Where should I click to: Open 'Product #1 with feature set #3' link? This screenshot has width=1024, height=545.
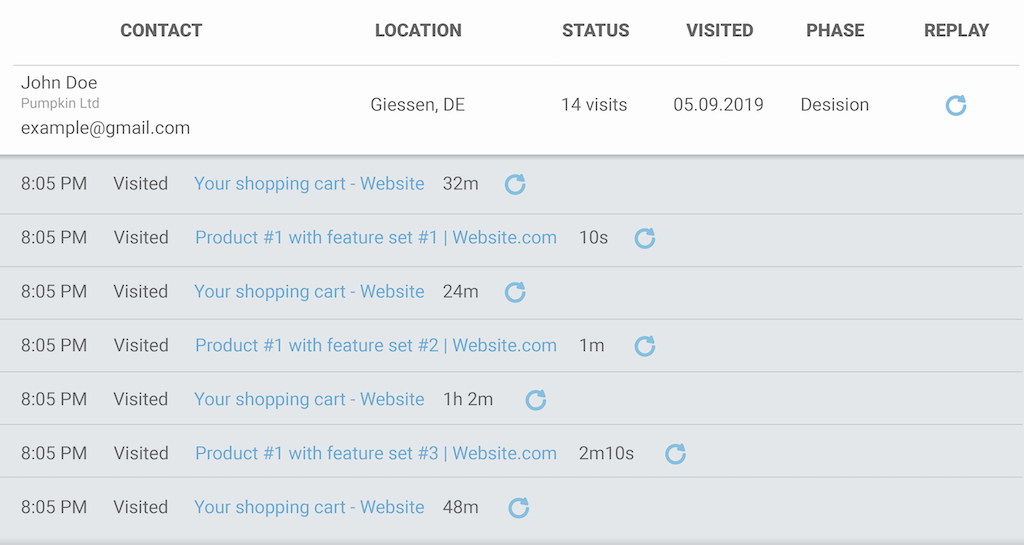pos(375,454)
